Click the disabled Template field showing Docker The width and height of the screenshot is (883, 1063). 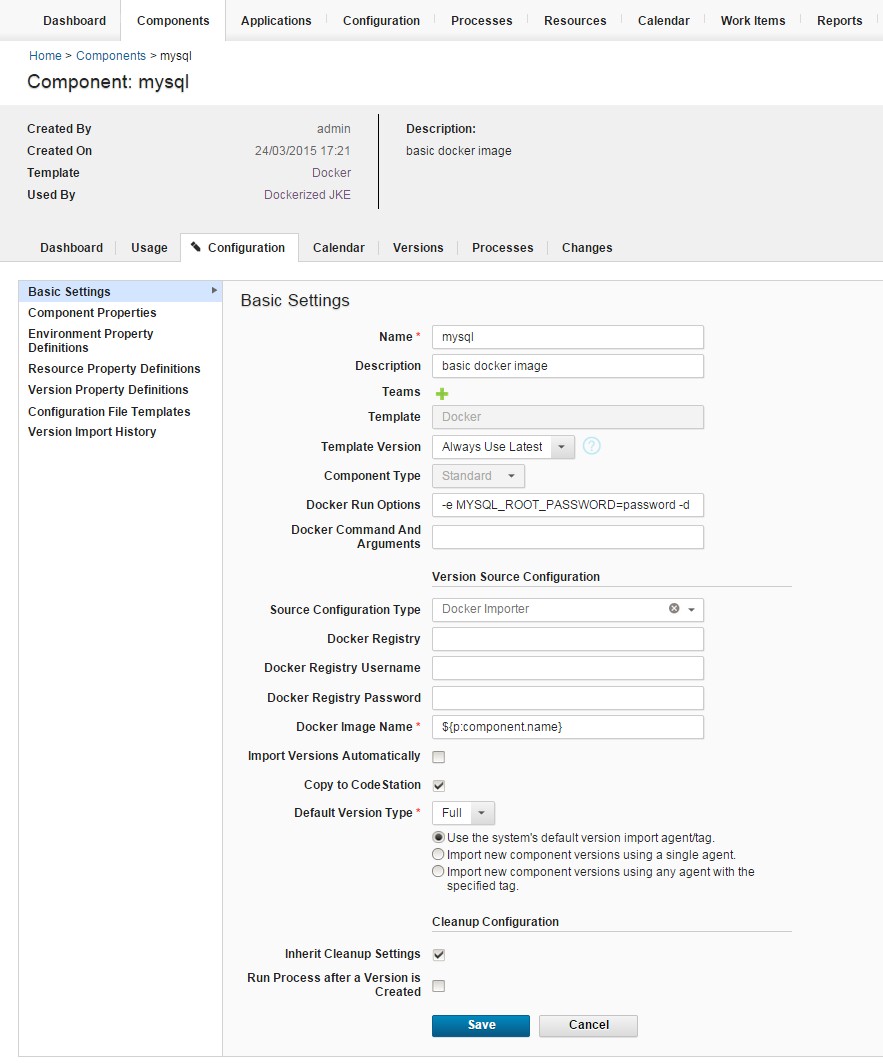click(x=568, y=417)
